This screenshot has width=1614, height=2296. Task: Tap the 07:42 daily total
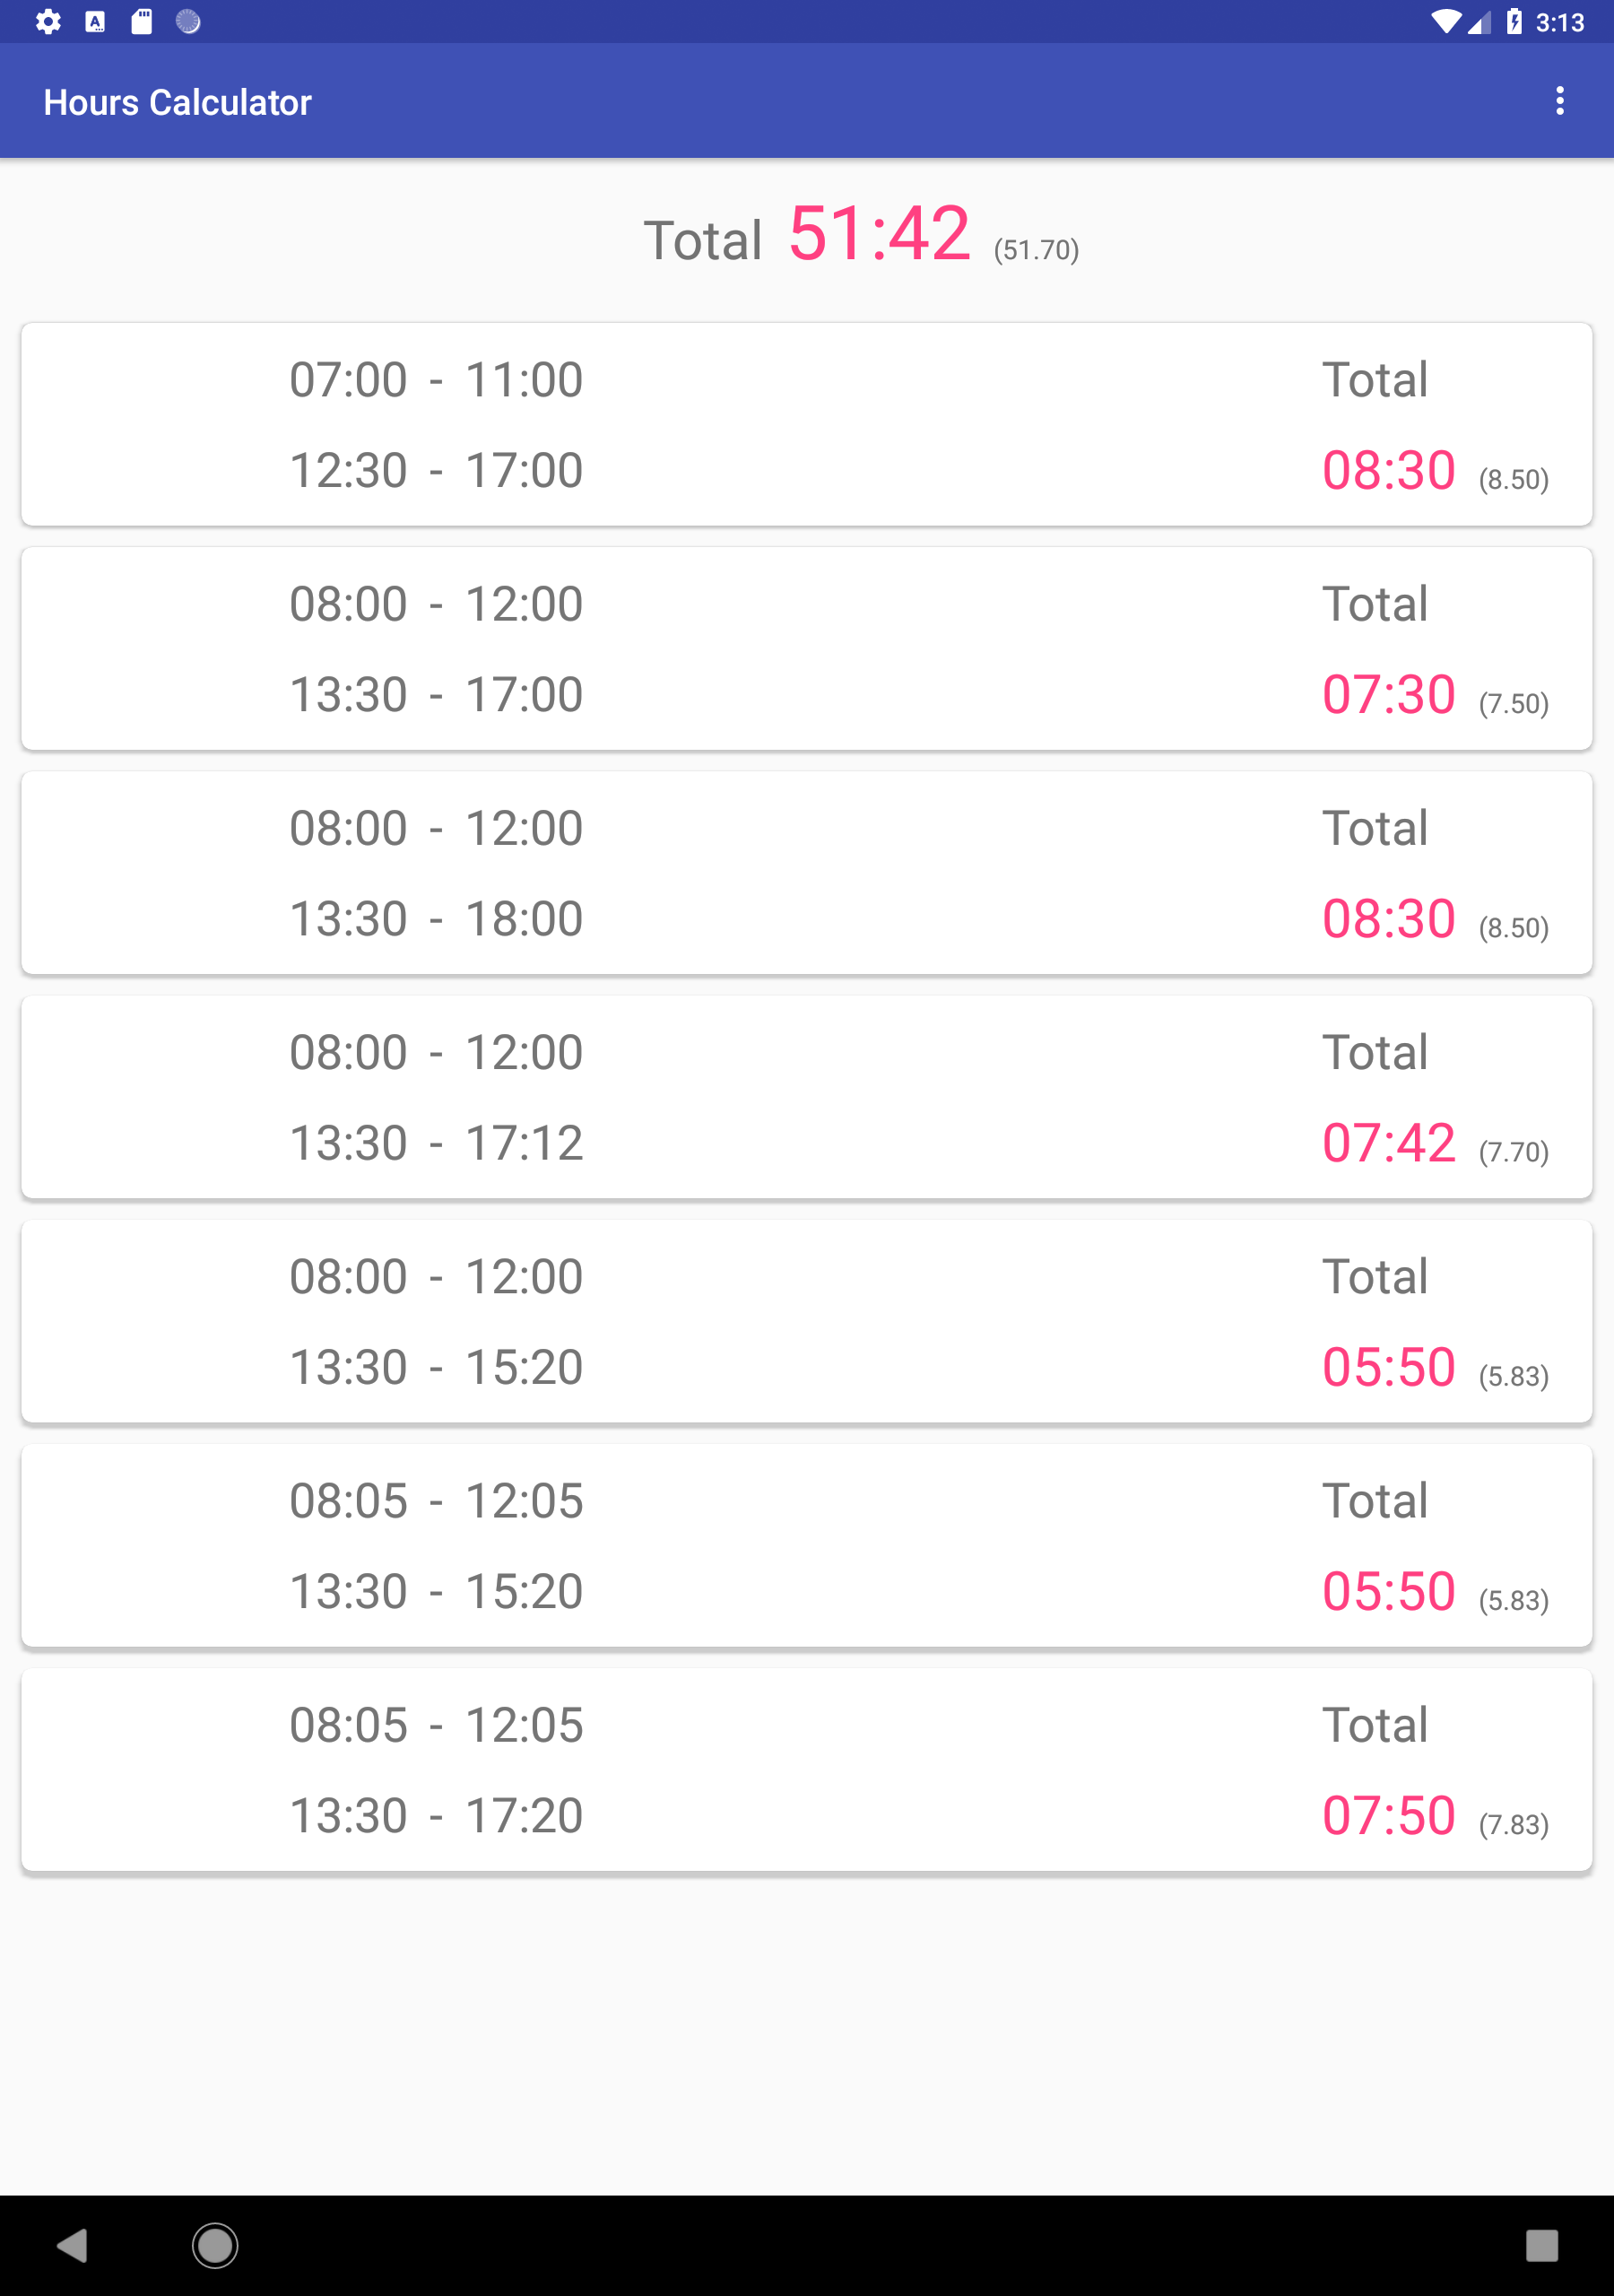point(1388,1142)
